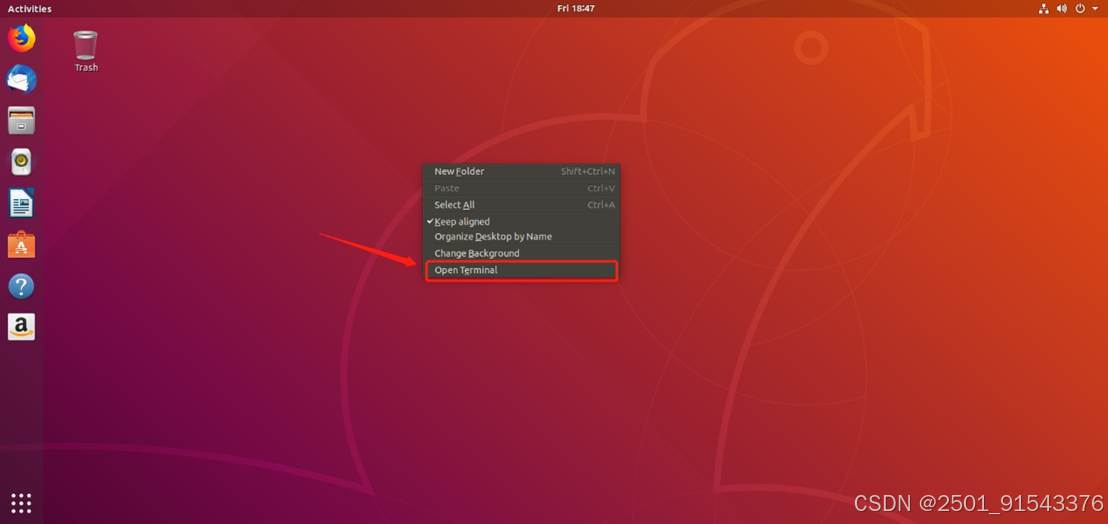Launch Amazon from the dock
This screenshot has height=524, width=1108.
coord(21,327)
